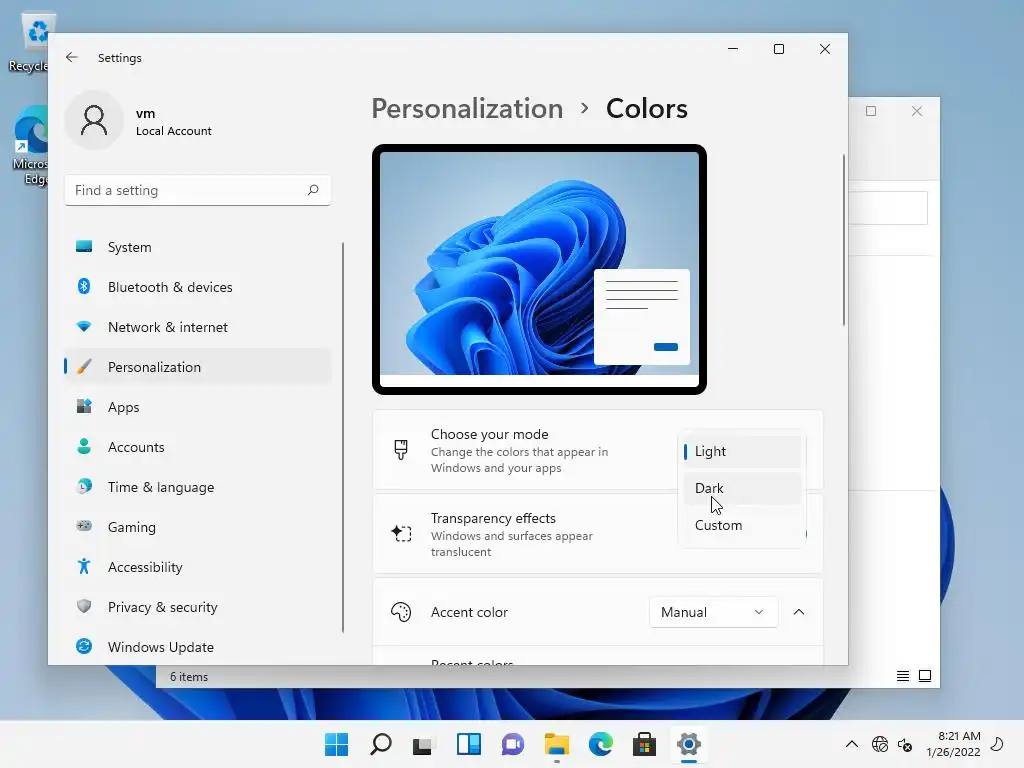Open the Accent color Manual dropdown
The width and height of the screenshot is (1024, 768).
tap(713, 612)
